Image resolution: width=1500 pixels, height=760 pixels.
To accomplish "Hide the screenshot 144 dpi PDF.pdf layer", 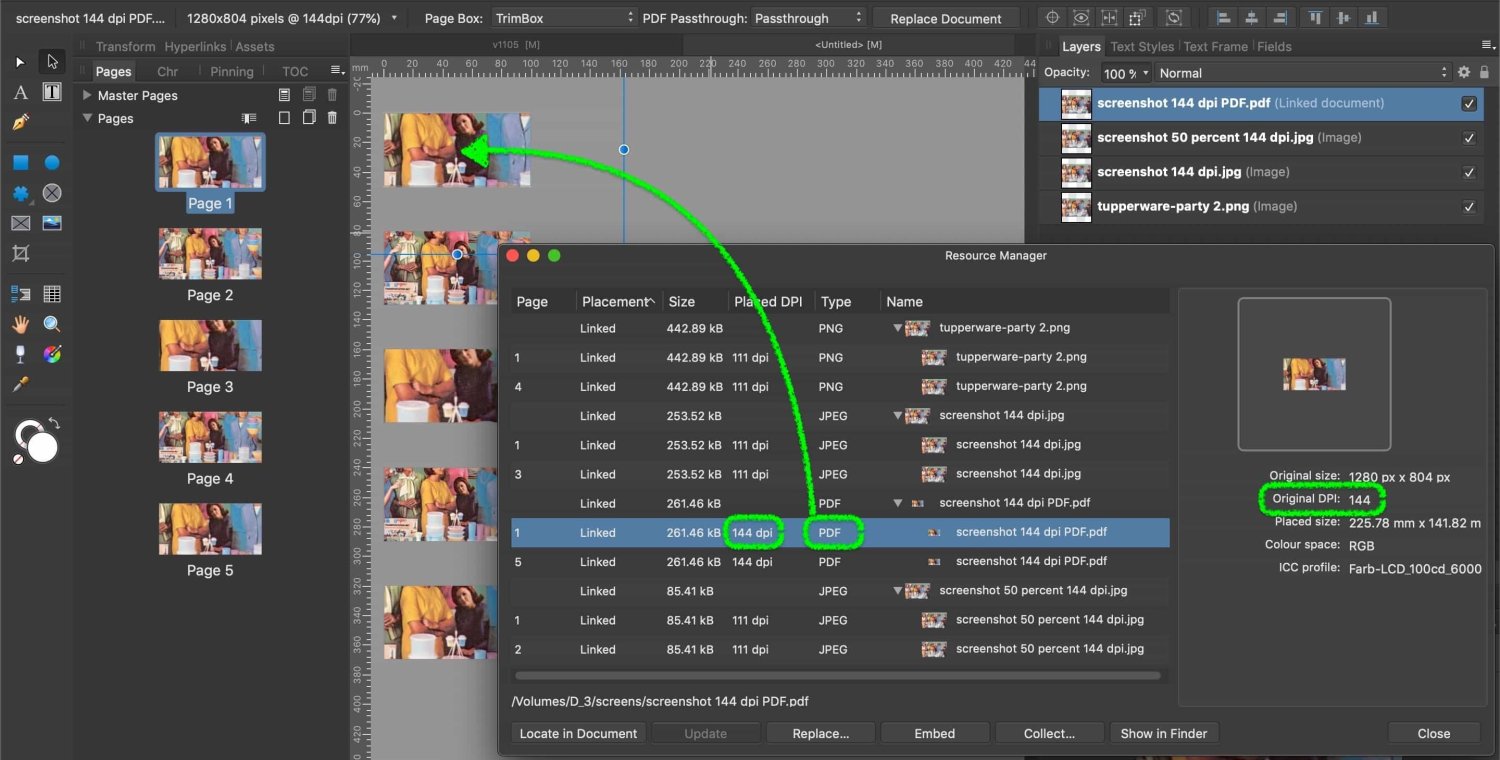I will coord(1468,103).
